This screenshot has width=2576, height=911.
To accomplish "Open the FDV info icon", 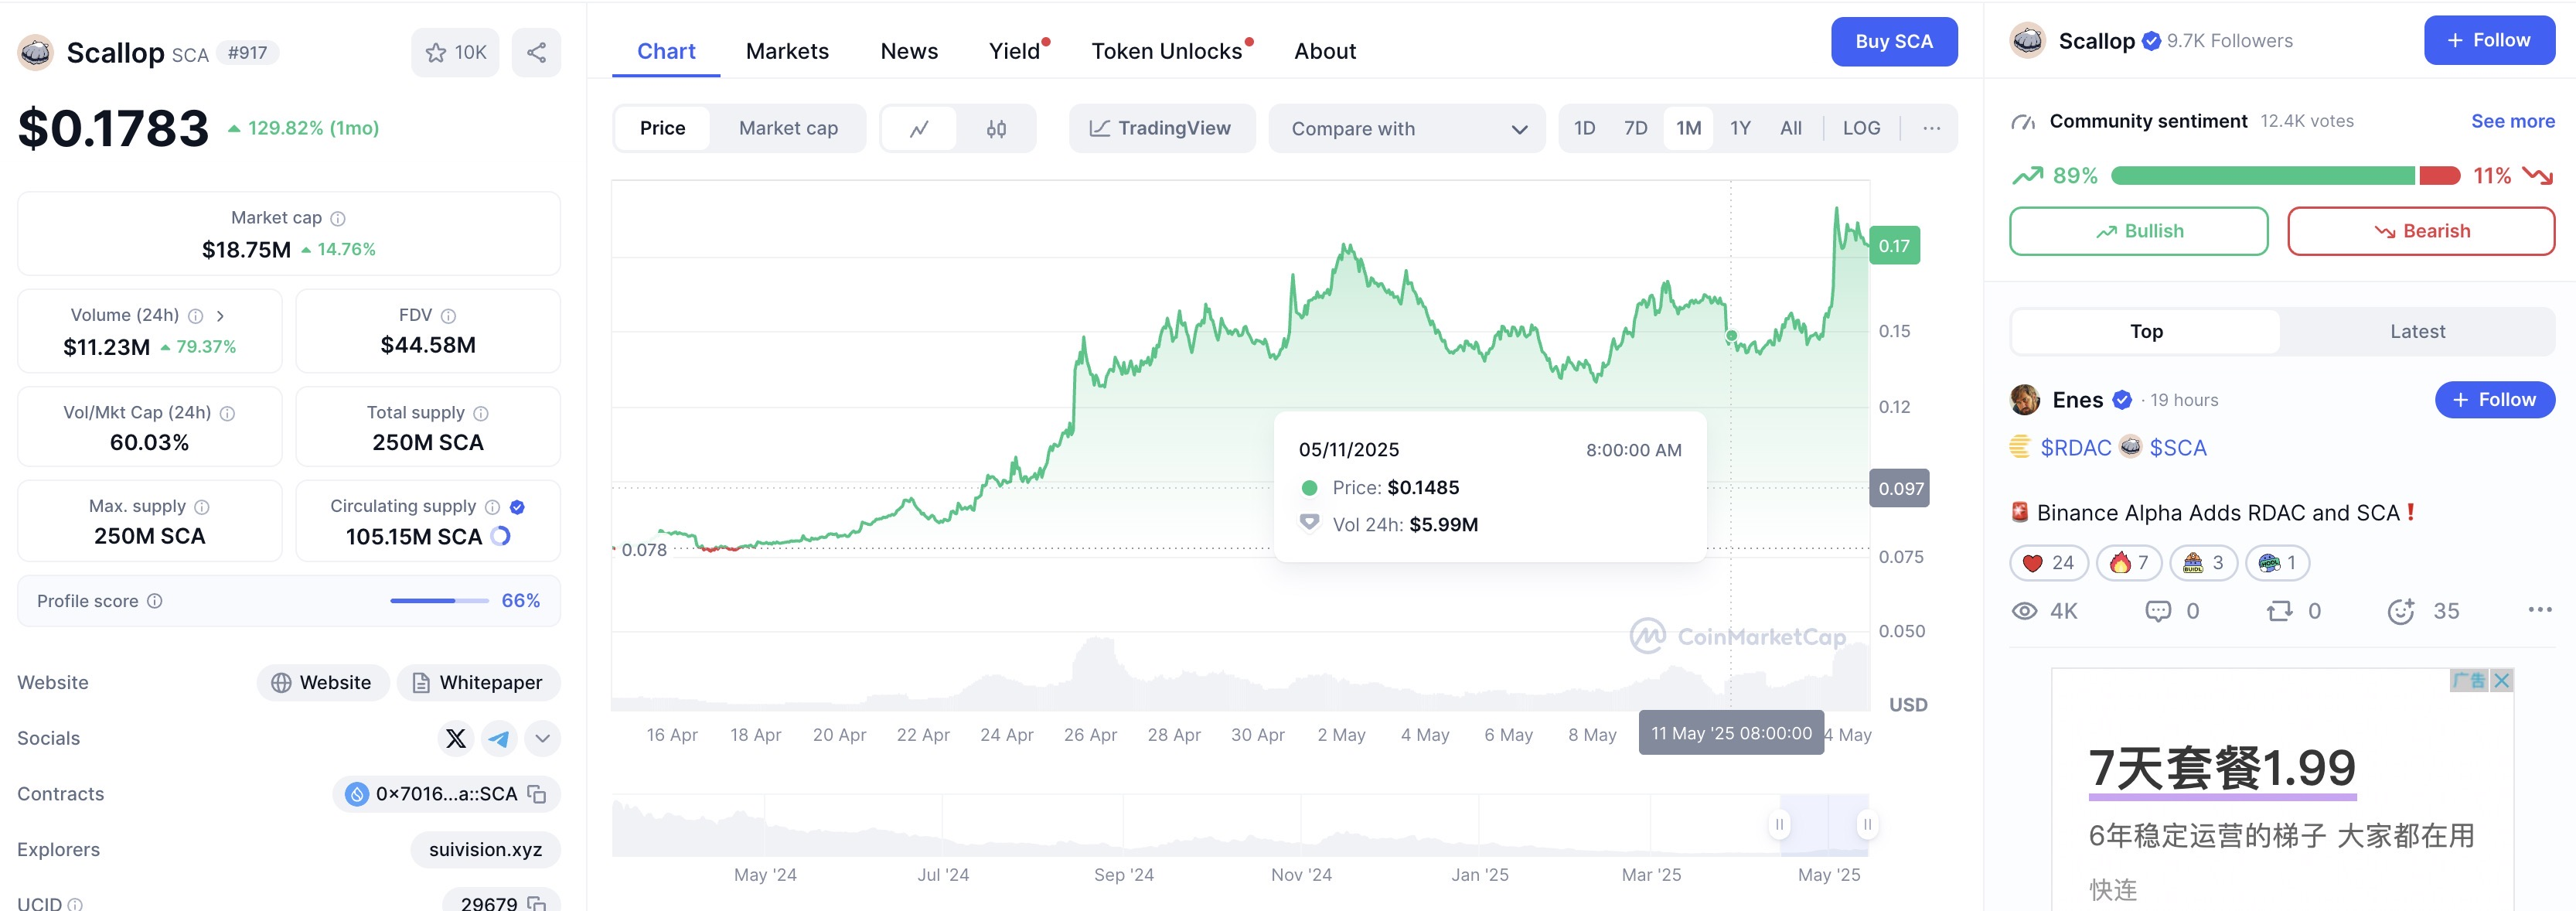I will [x=448, y=316].
